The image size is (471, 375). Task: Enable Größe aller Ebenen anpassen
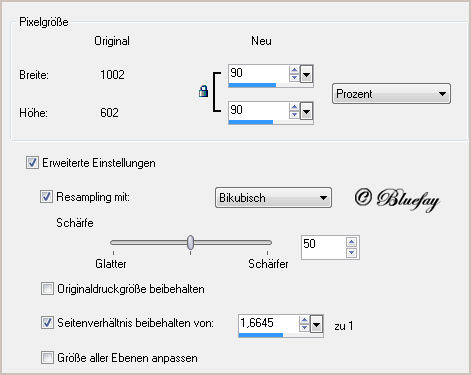(47, 357)
